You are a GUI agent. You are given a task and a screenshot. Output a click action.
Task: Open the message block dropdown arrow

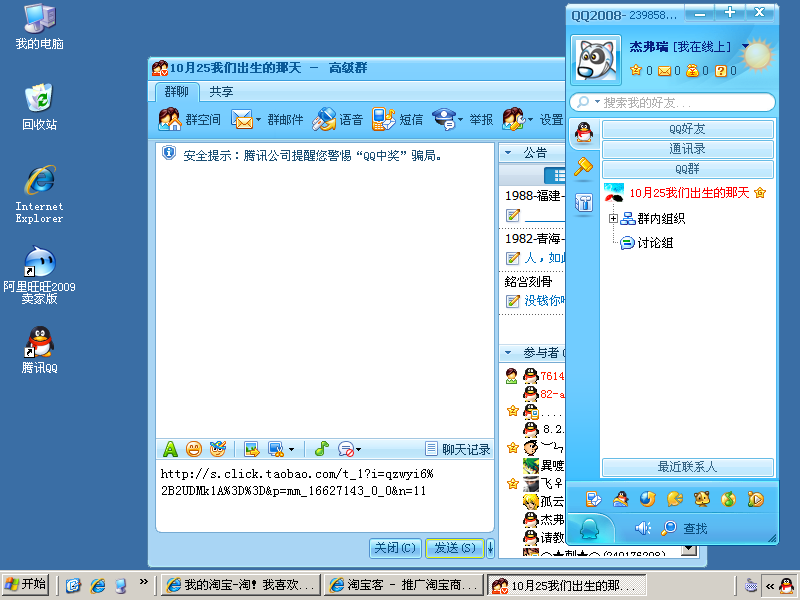(x=359, y=449)
